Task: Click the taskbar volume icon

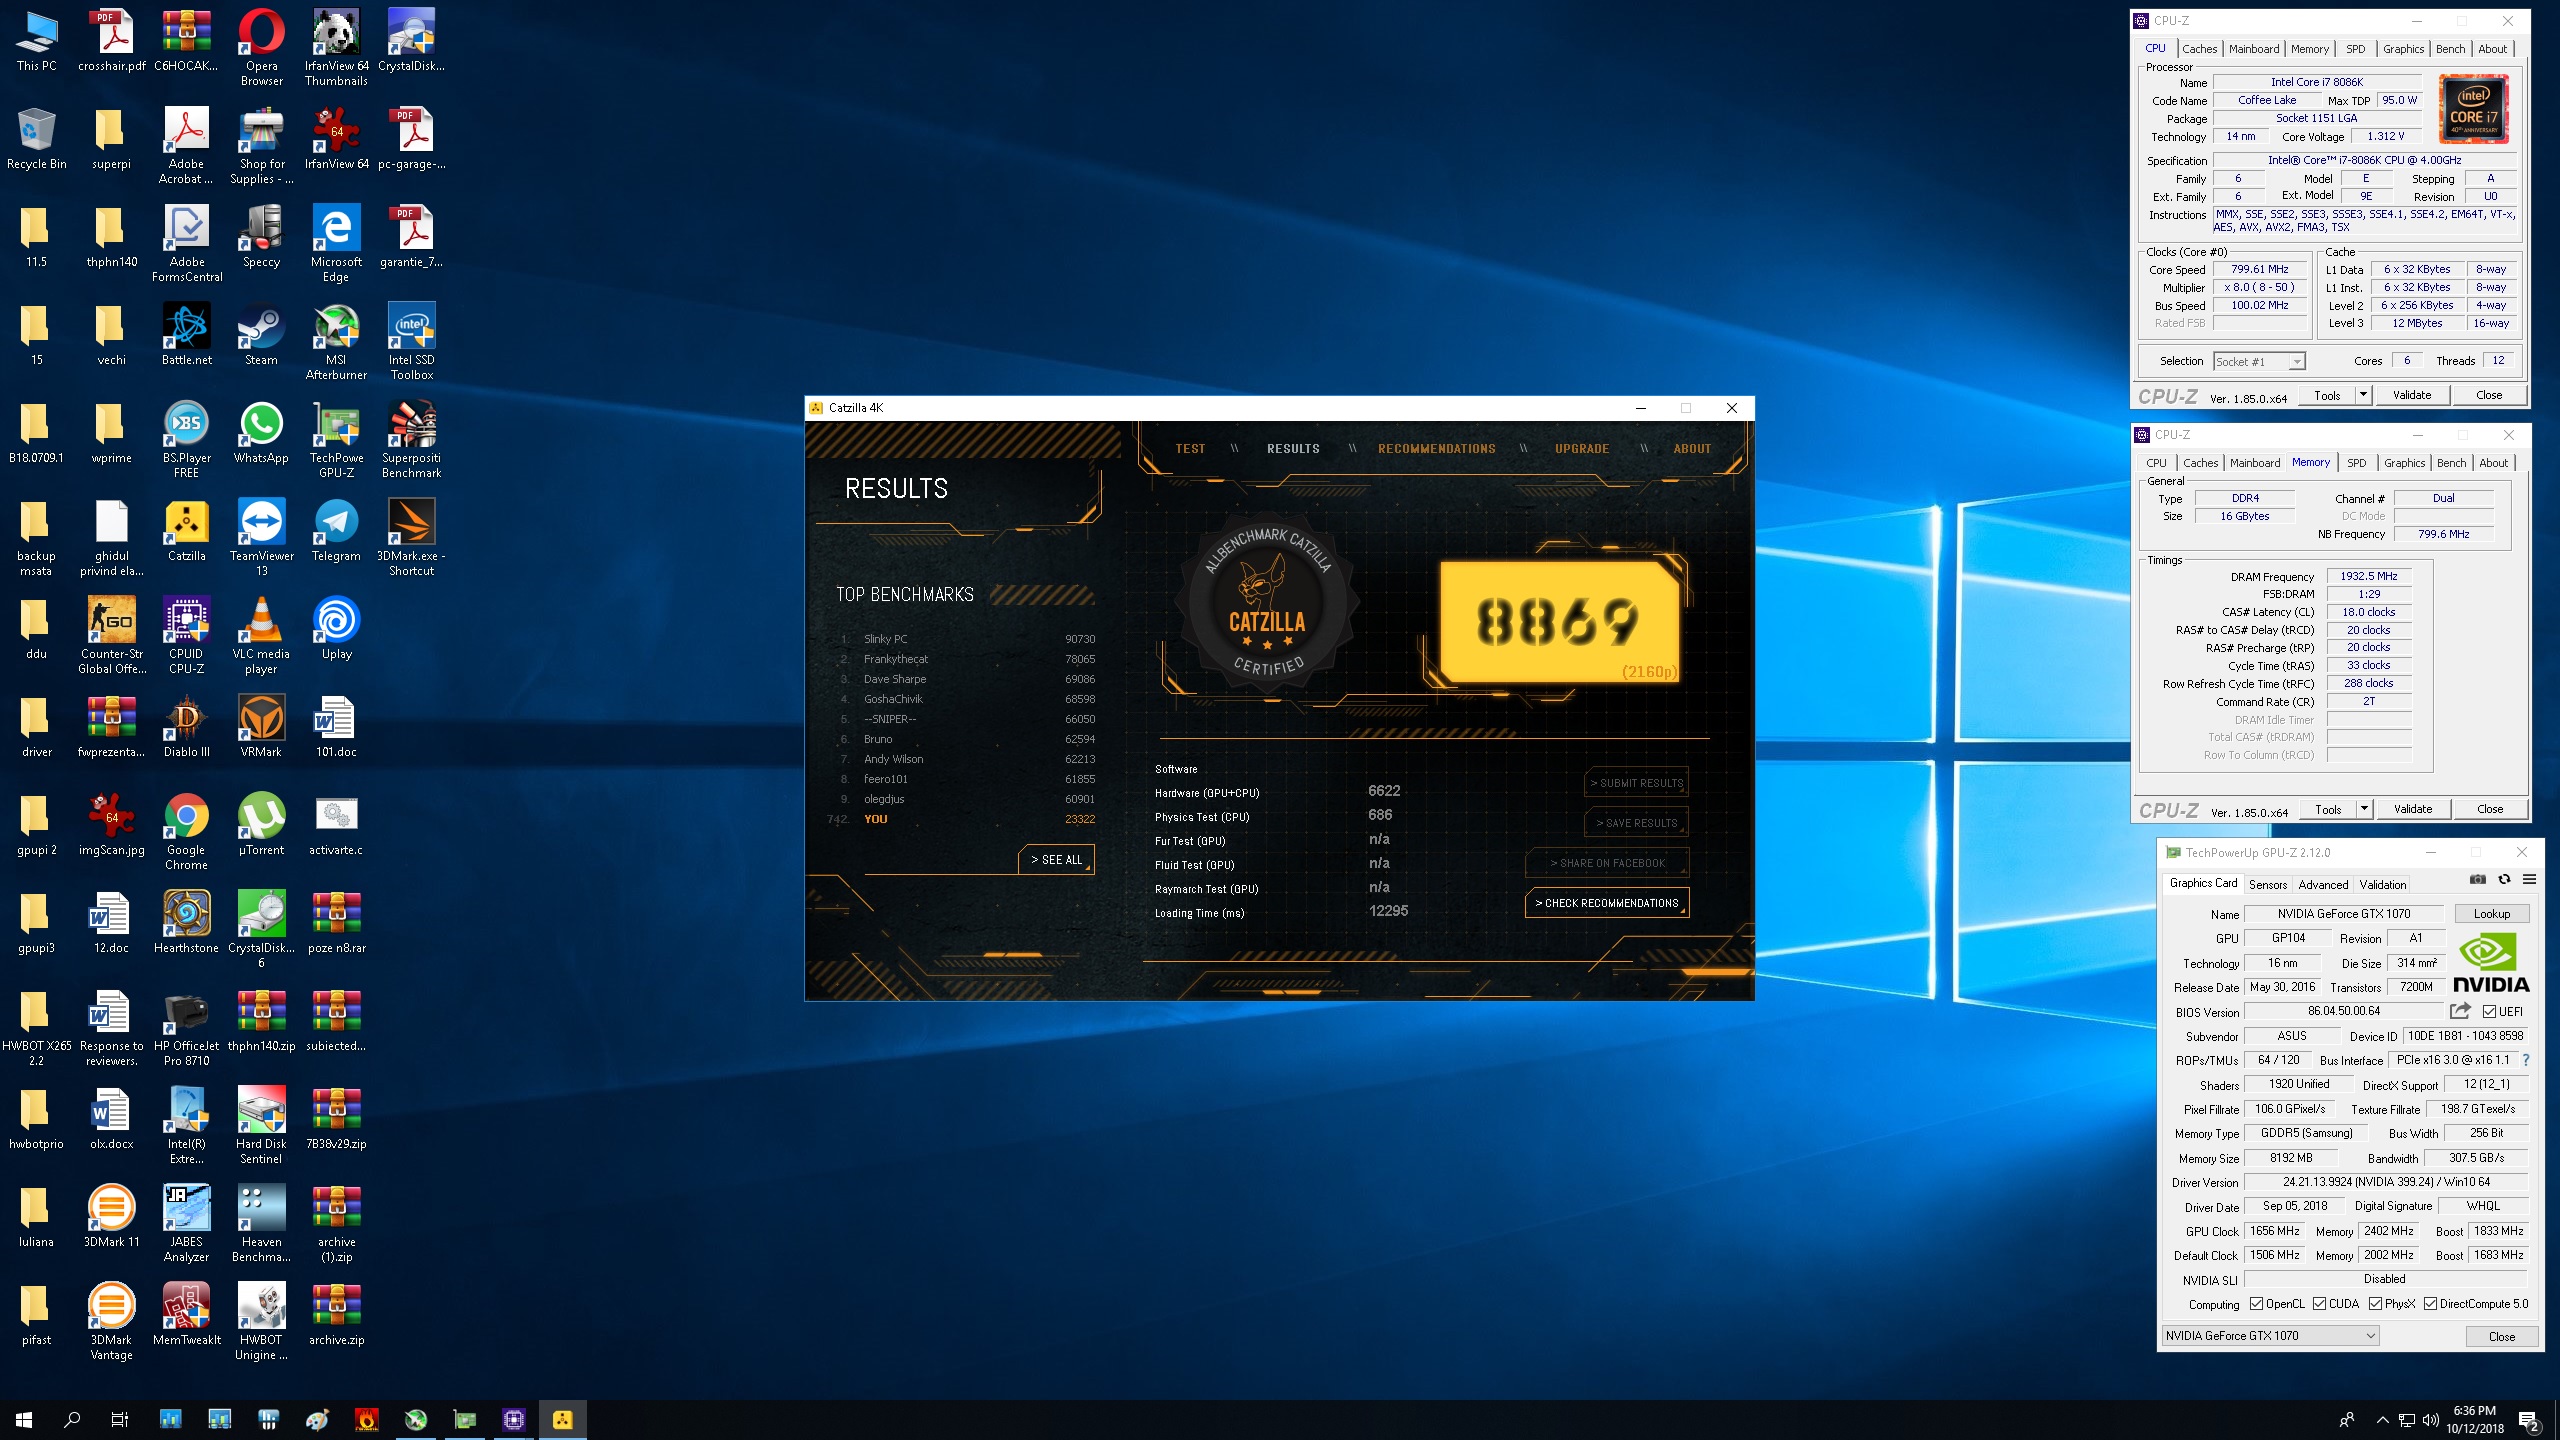Action: click(2430, 1420)
